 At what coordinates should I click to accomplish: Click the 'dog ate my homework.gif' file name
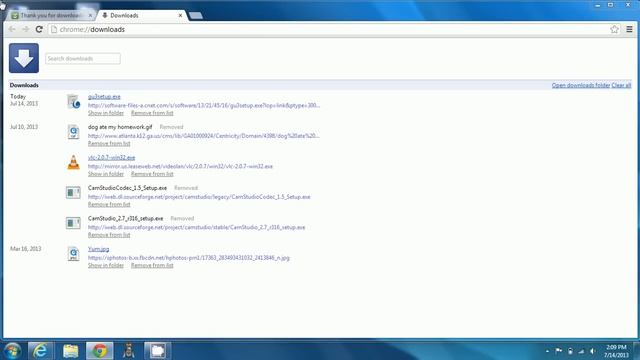pyautogui.click(x=120, y=127)
